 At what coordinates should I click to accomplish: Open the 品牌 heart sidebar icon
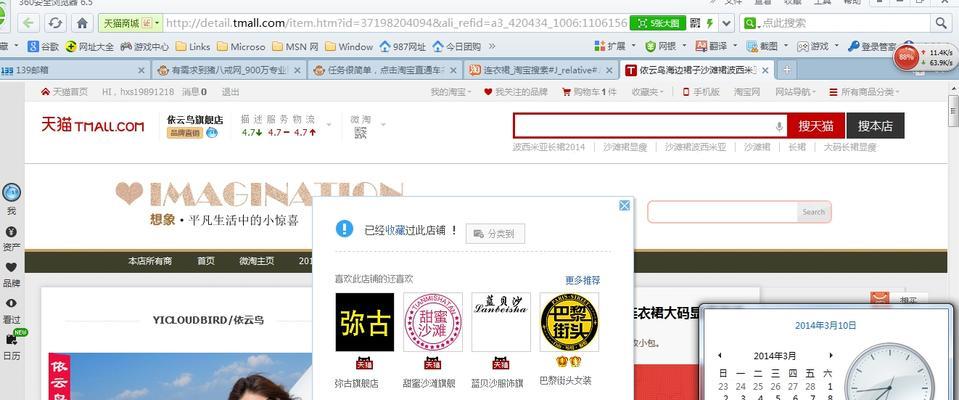point(12,267)
